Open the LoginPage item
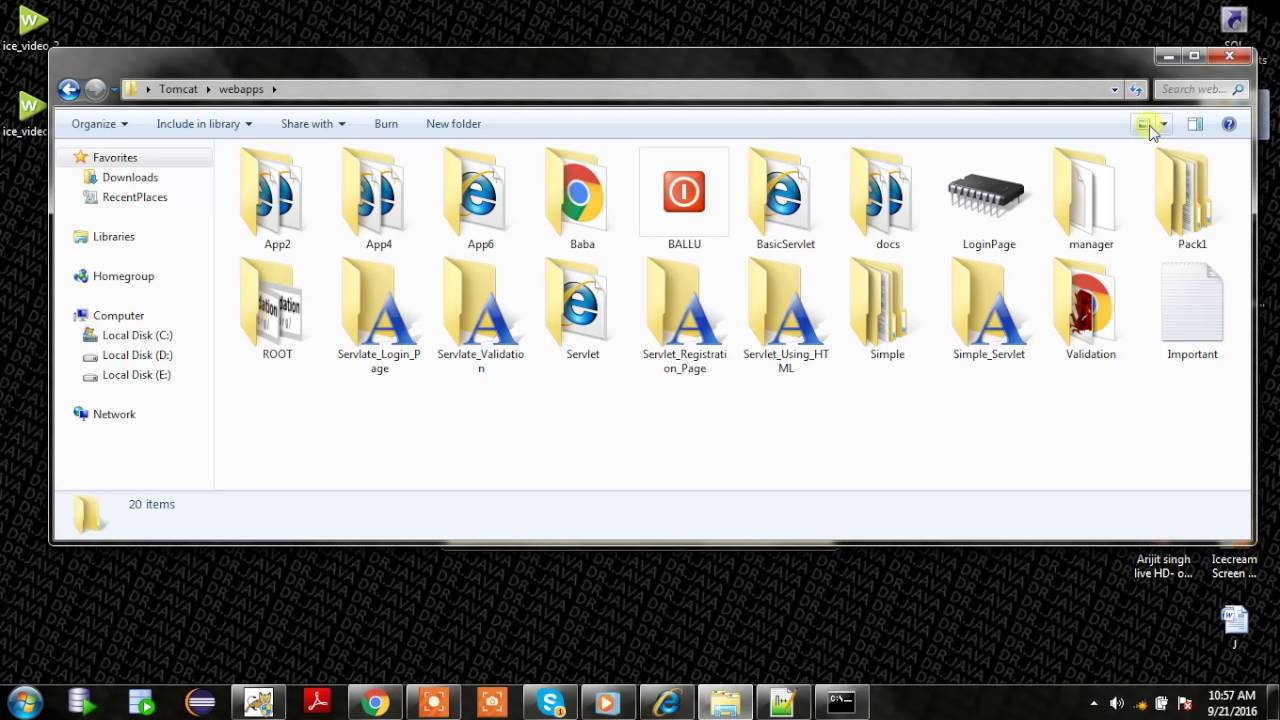The width and height of the screenshot is (1280, 720). (989, 199)
